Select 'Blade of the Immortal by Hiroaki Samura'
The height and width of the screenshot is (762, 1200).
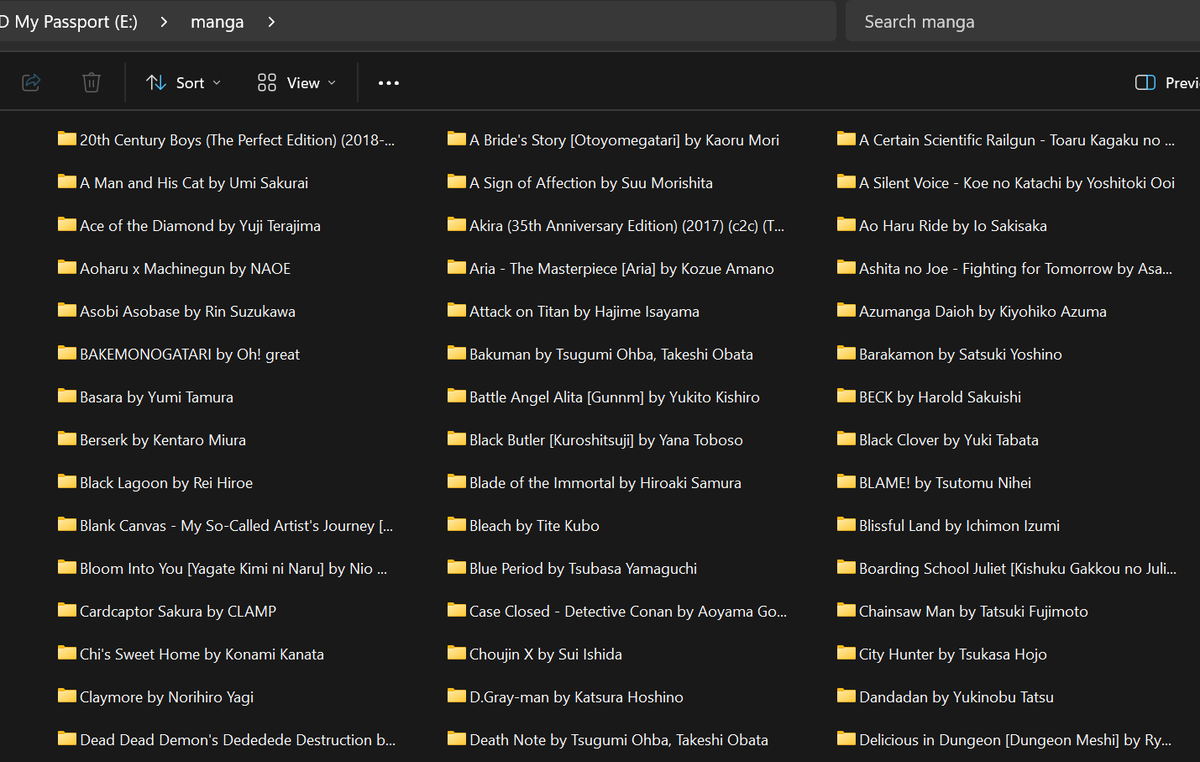606,483
